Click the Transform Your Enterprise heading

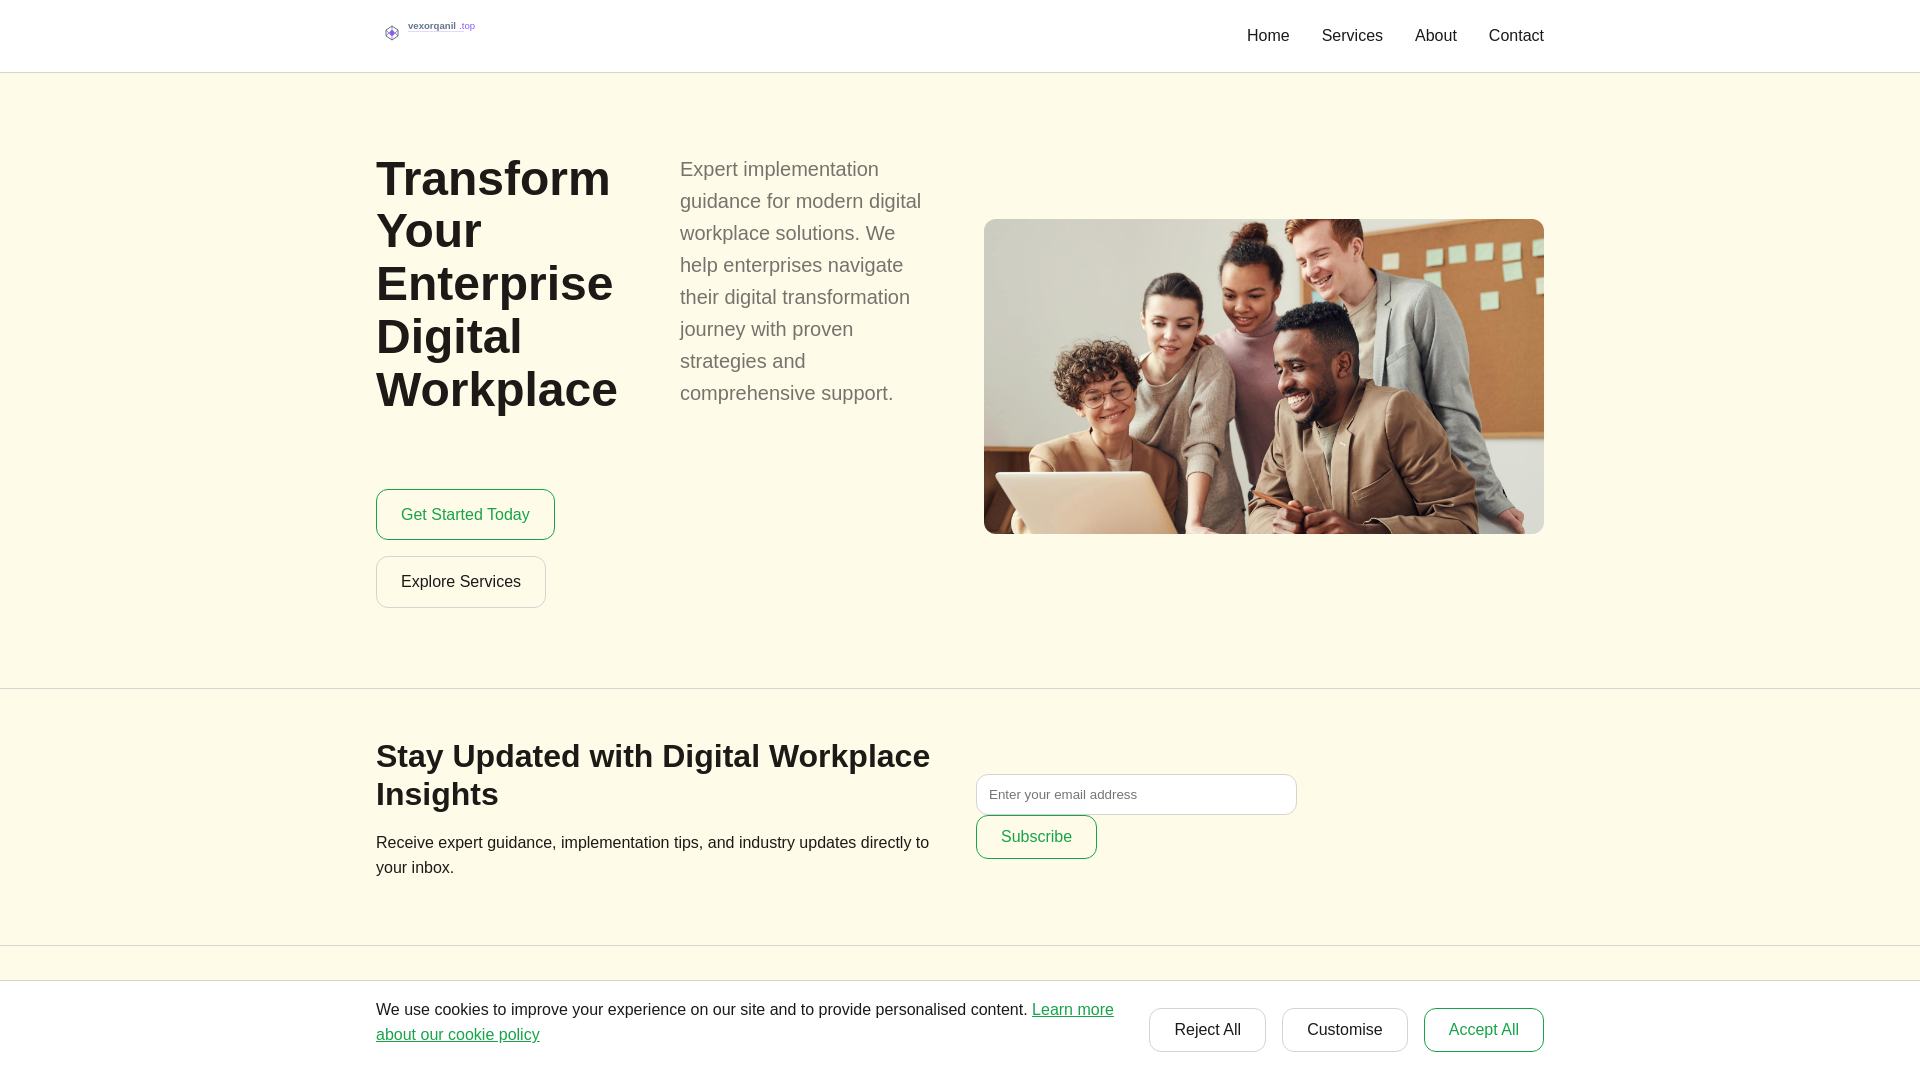point(496,284)
